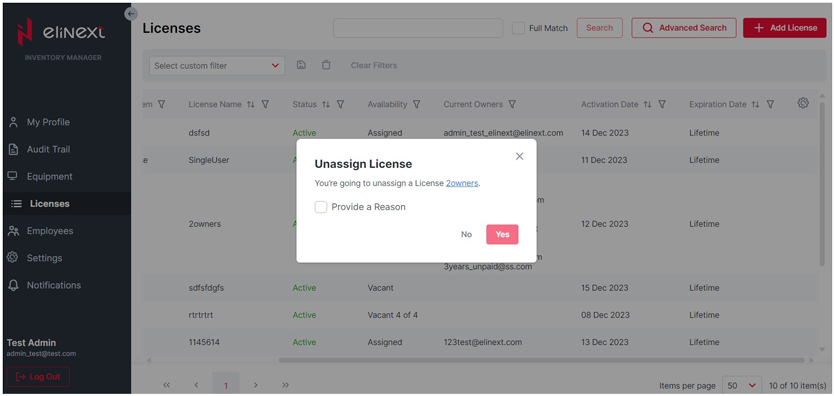Viewport: 834px width, 396px height.
Task: Open Notifications in sidebar
Action: point(53,285)
